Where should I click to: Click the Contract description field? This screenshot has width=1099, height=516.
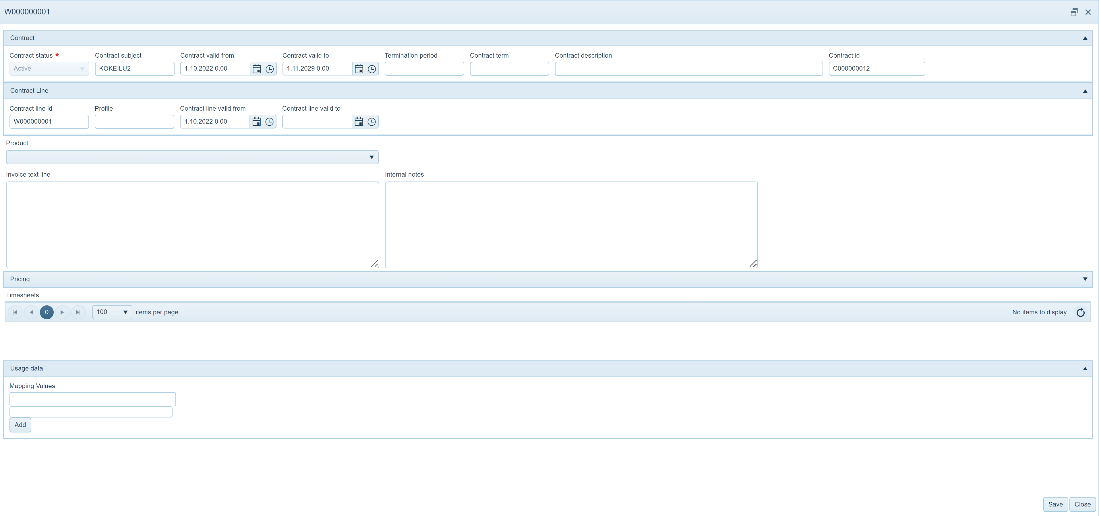688,69
